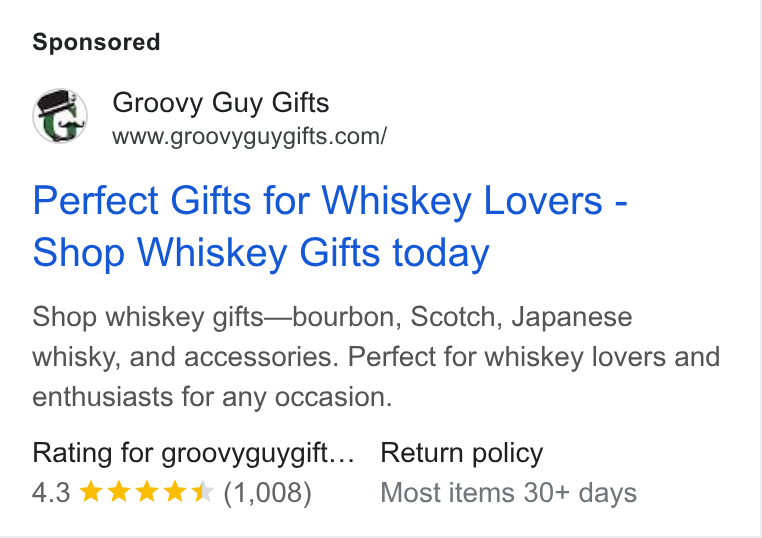Open the Perfect Gifts for Whiskey Lovers headline
Screen dimensions: 762x538
tap(330, 201)
